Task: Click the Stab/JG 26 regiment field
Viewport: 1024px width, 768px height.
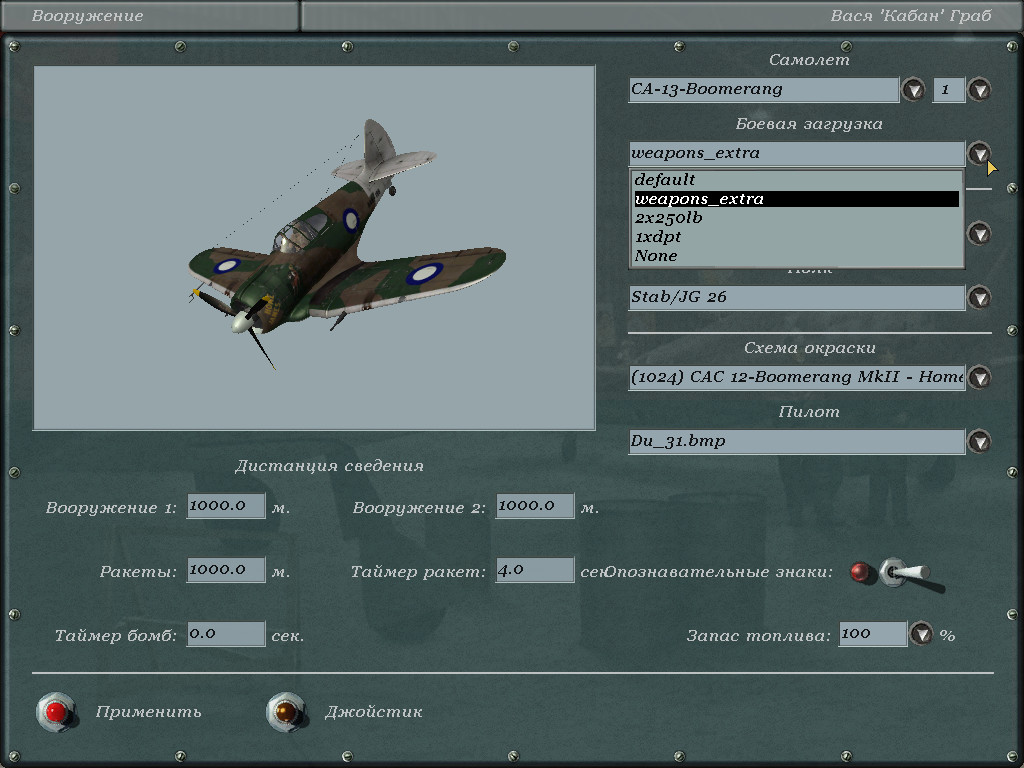Action: [797, 297]
